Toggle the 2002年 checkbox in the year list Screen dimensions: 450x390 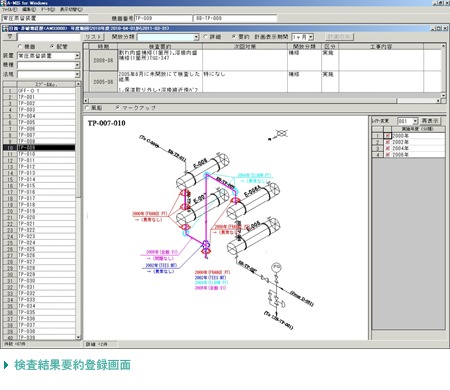click(x=387, y=142)
